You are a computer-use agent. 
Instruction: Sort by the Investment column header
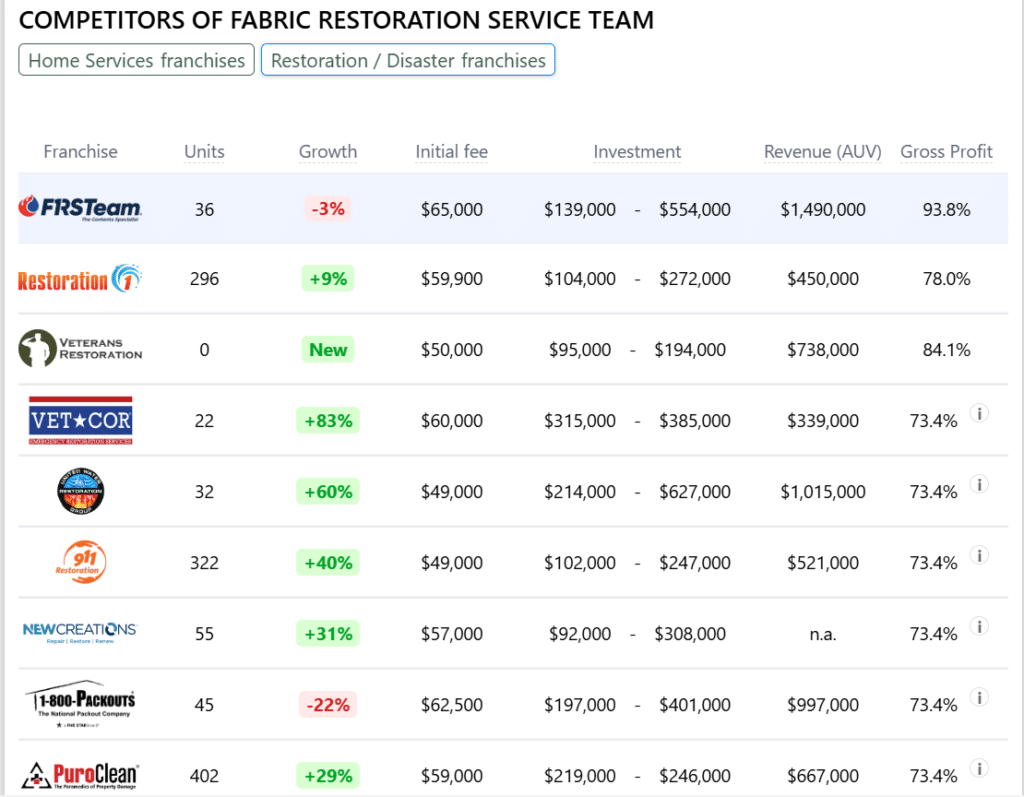(x=637, y=152)
